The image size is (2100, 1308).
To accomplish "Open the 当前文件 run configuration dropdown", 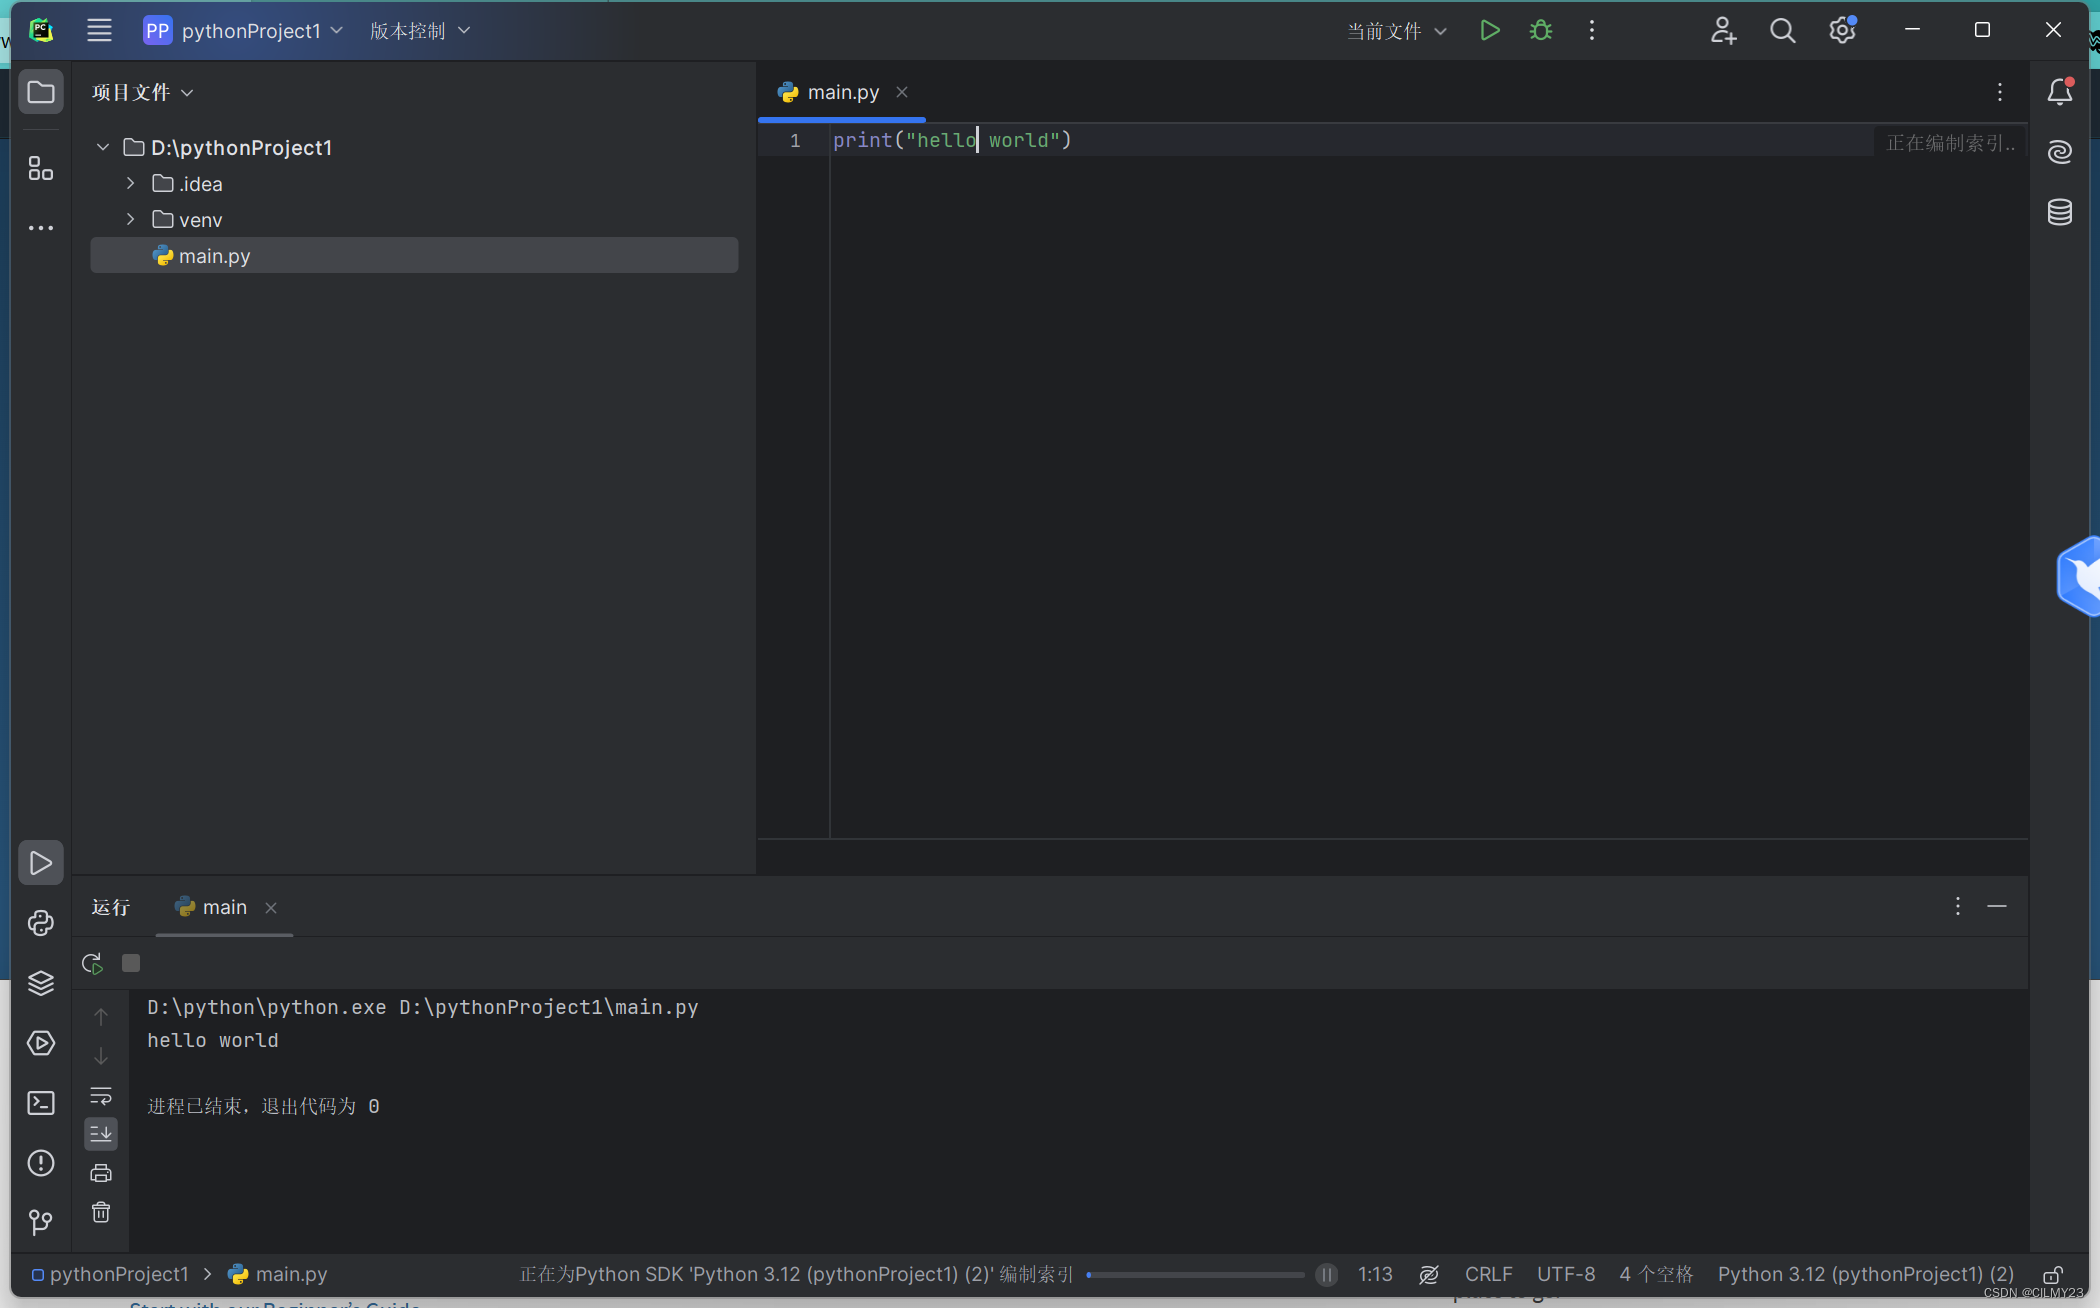I will point(1396,31).
